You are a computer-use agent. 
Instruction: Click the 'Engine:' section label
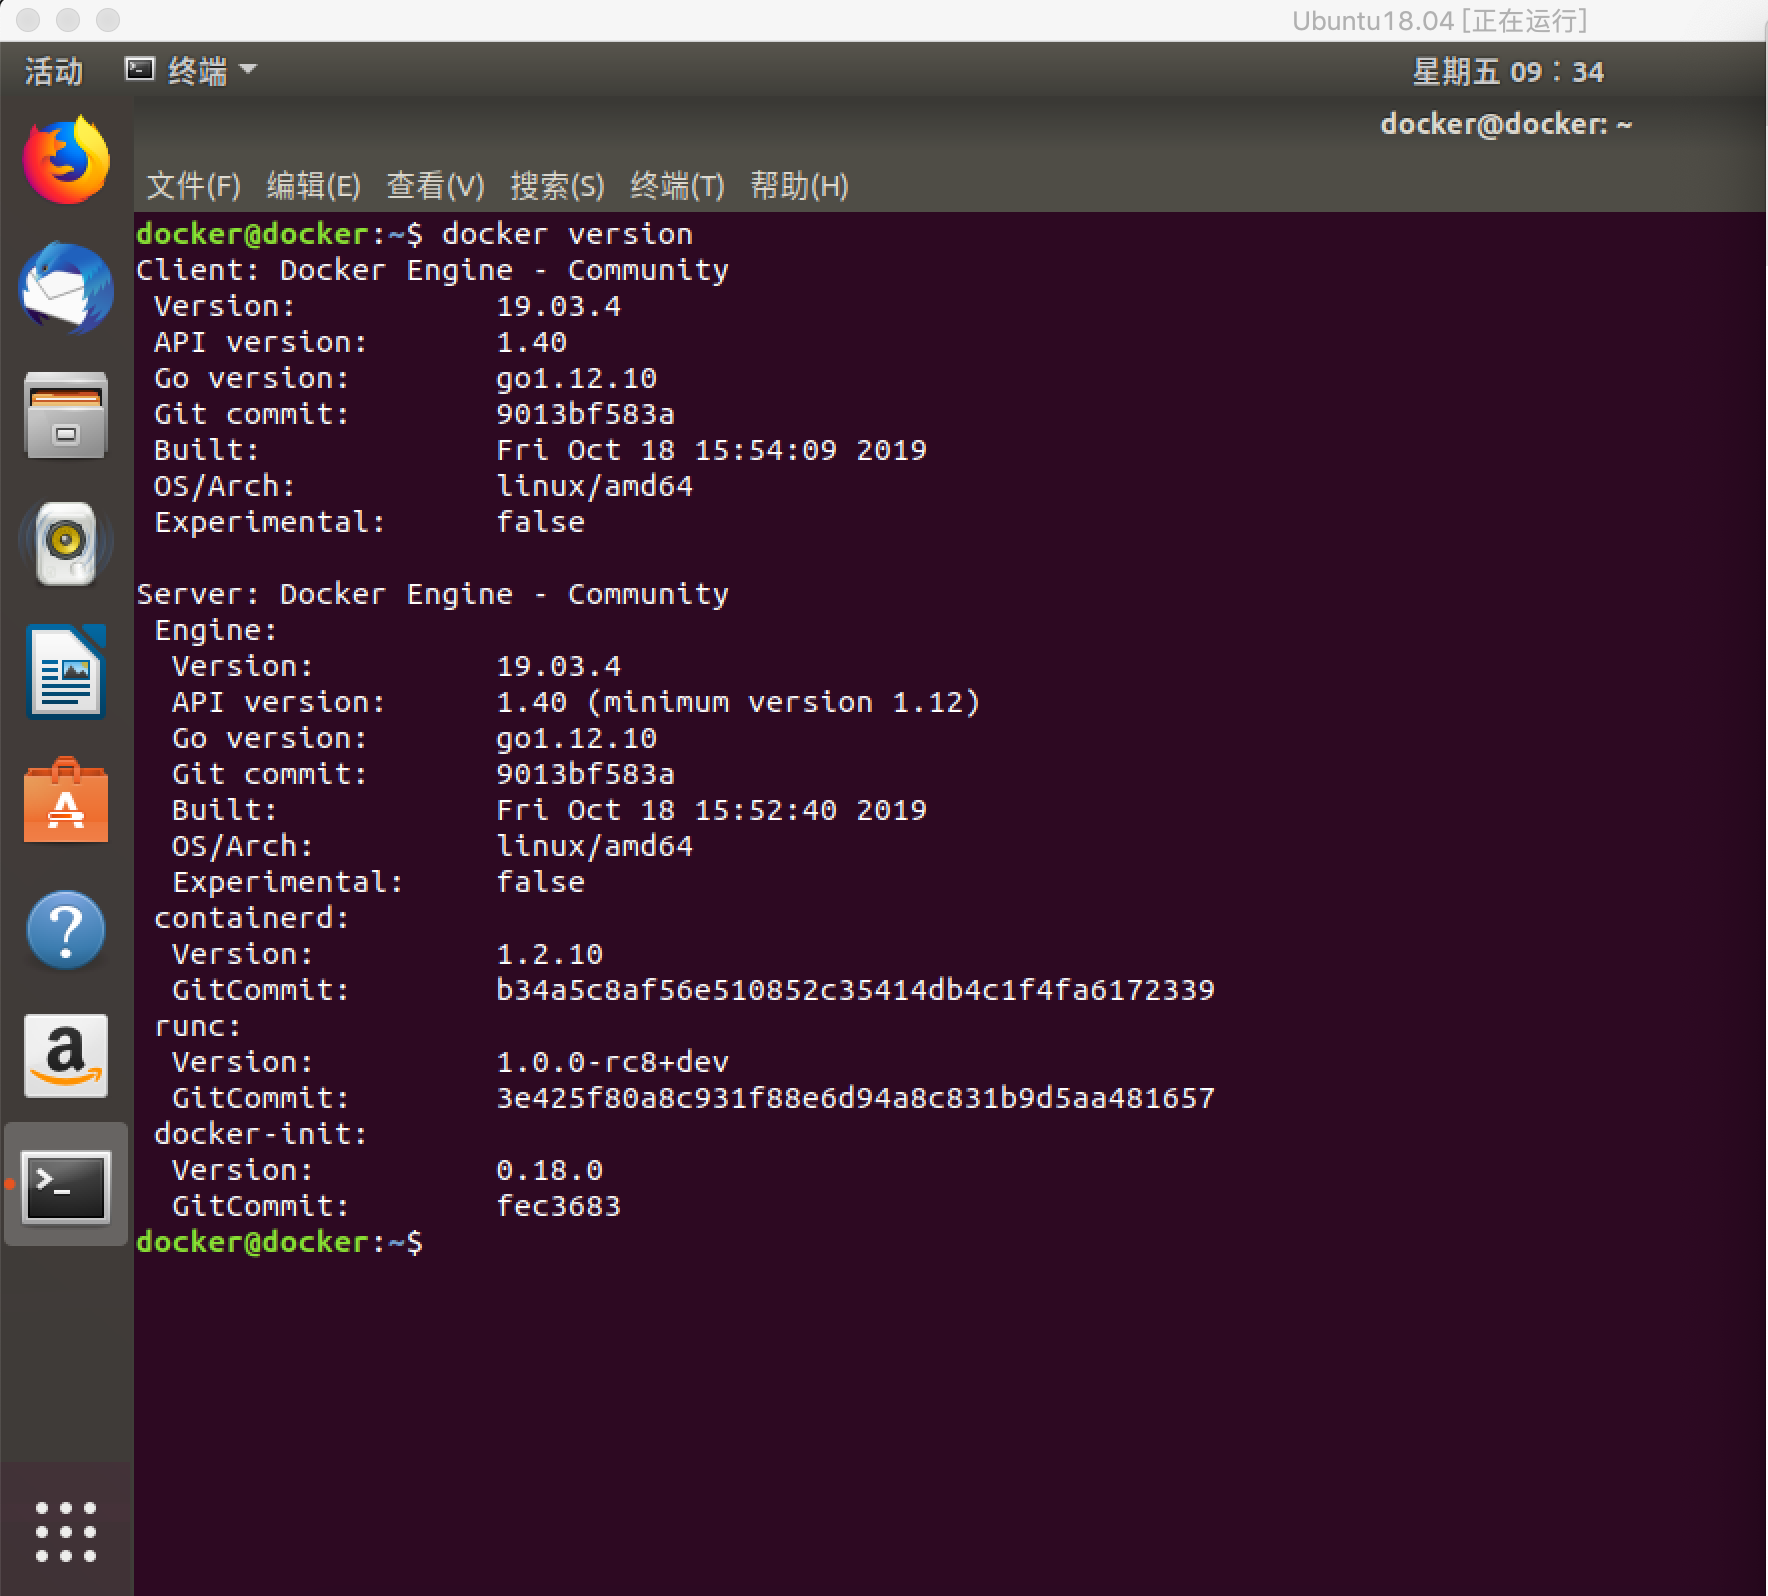[215, 630]
